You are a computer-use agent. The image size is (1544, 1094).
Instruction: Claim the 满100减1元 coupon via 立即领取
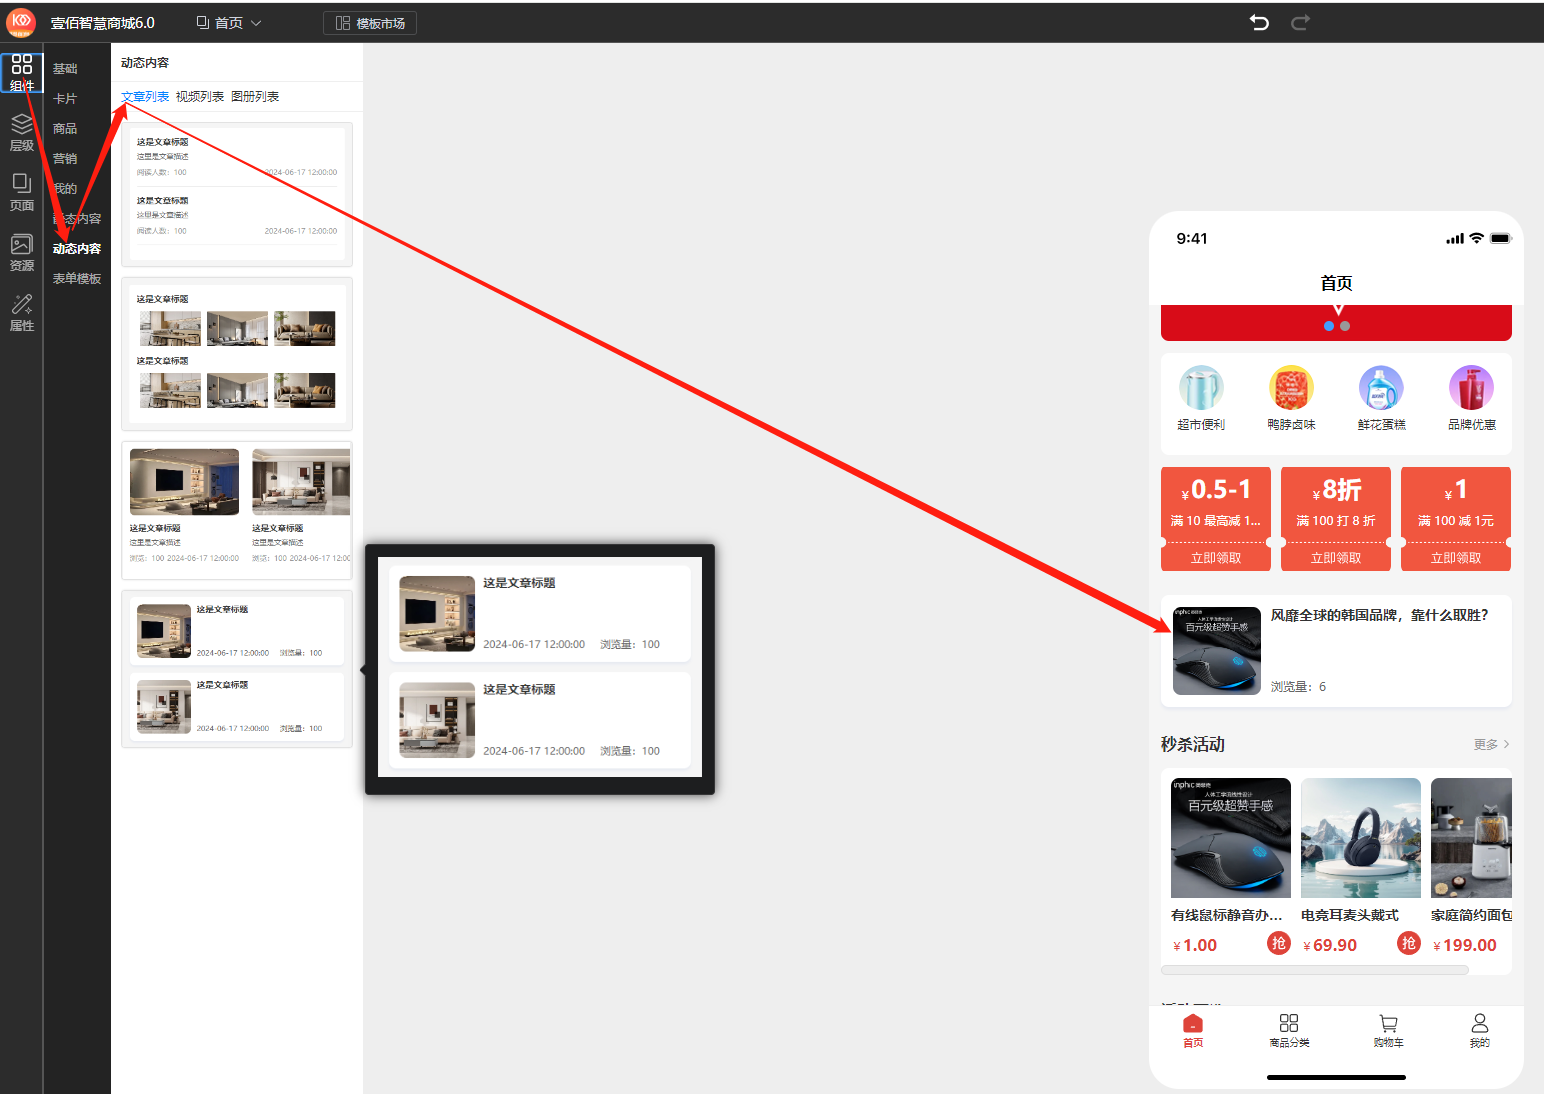1456,558
